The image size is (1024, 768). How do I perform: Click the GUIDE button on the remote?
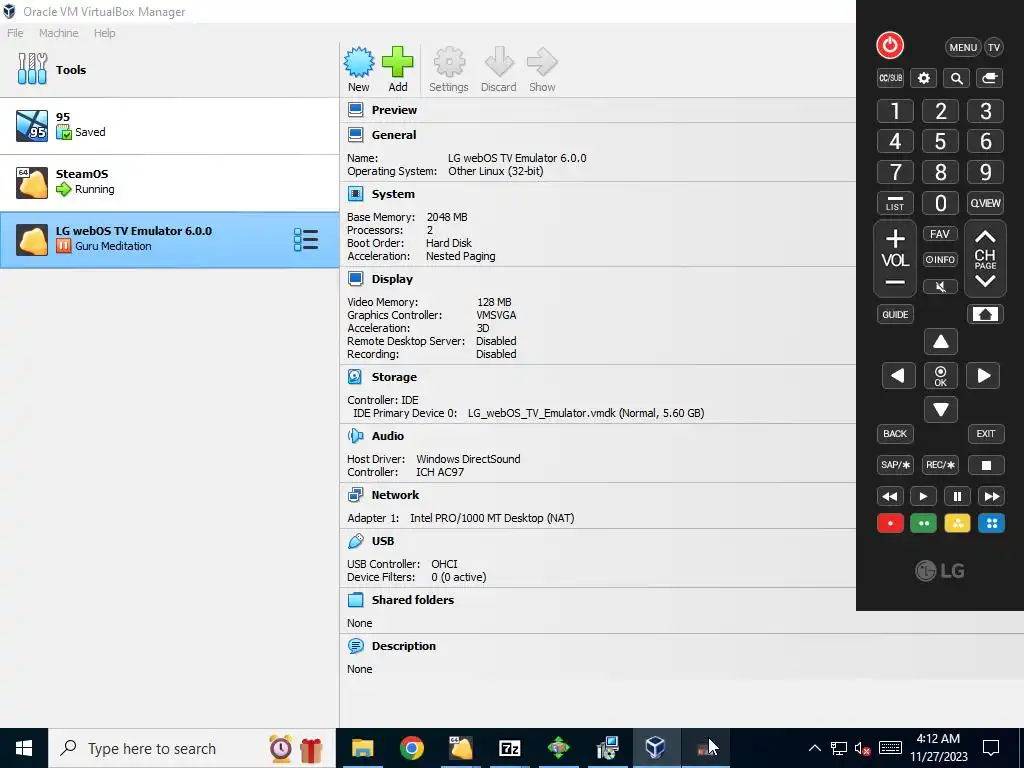(895, 314)
